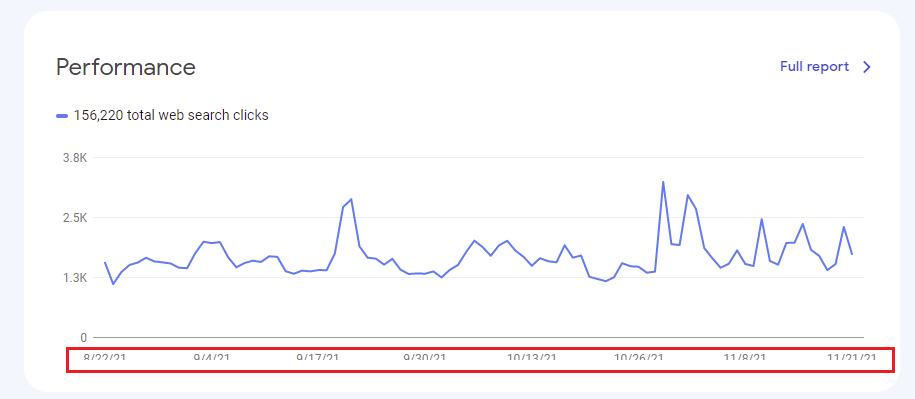Click the 156,220 total web search clicks legend

click(x=171, y=116)
